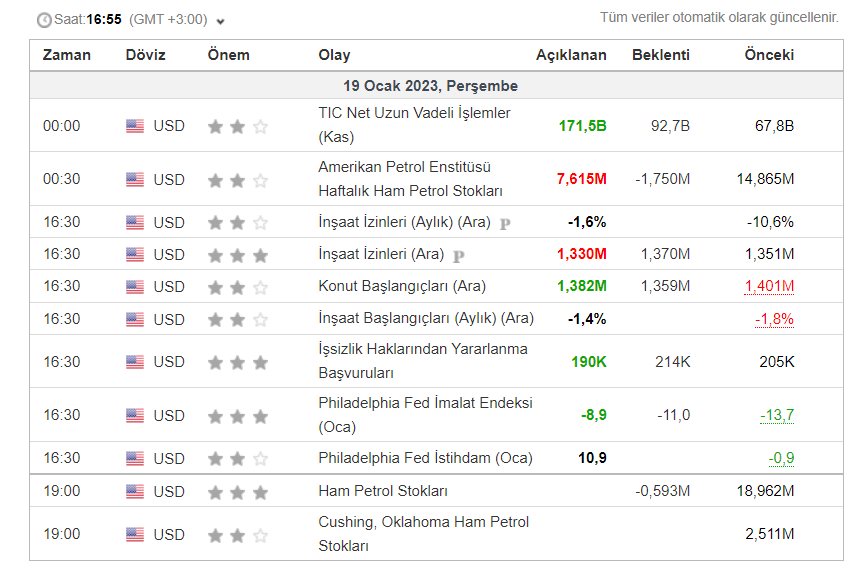Image resolution: width=855 pixels, height=573 pixels.
Task: Expand the Konut Başlangıçları (Ara) row
Action: tap(402, 286)
